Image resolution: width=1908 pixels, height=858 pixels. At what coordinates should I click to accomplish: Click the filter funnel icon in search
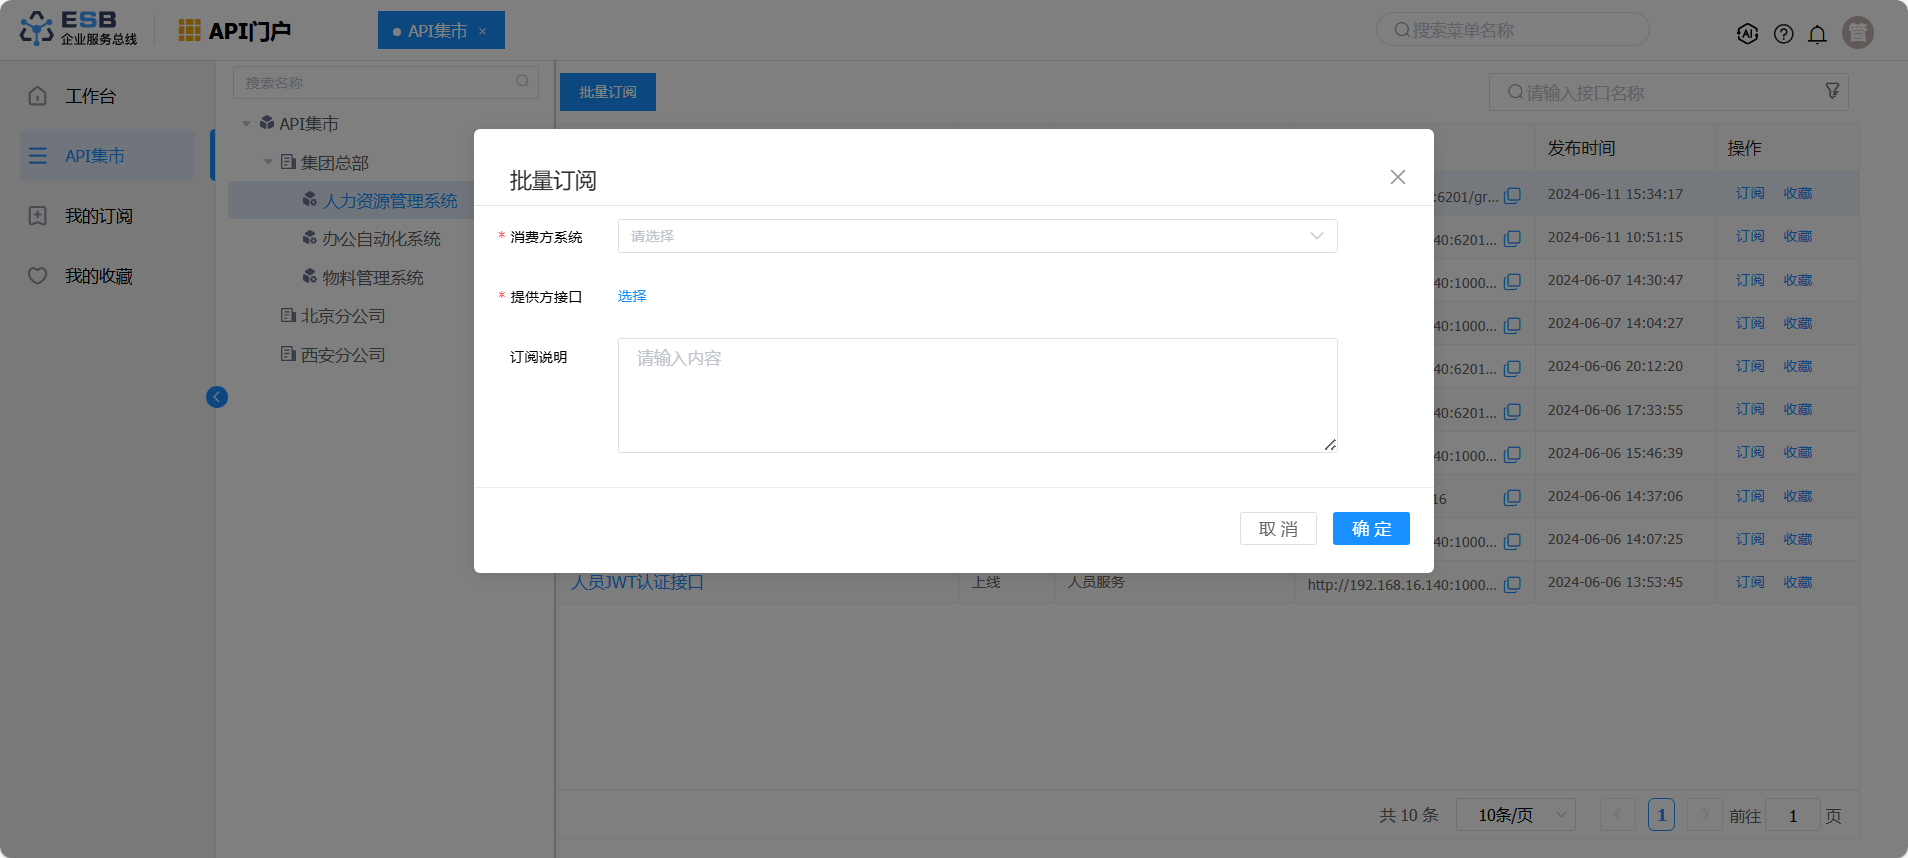1832,91
